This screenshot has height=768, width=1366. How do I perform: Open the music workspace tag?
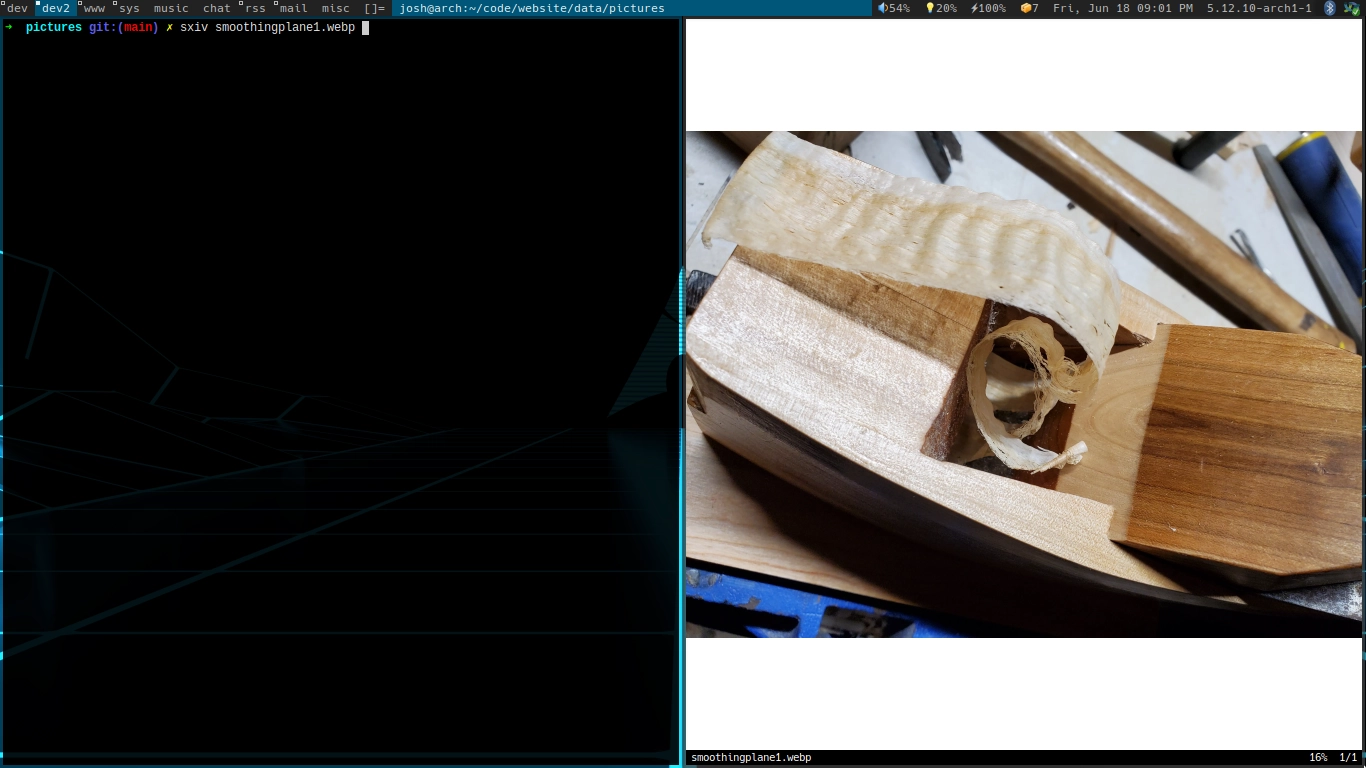click(x=171, y=8)
